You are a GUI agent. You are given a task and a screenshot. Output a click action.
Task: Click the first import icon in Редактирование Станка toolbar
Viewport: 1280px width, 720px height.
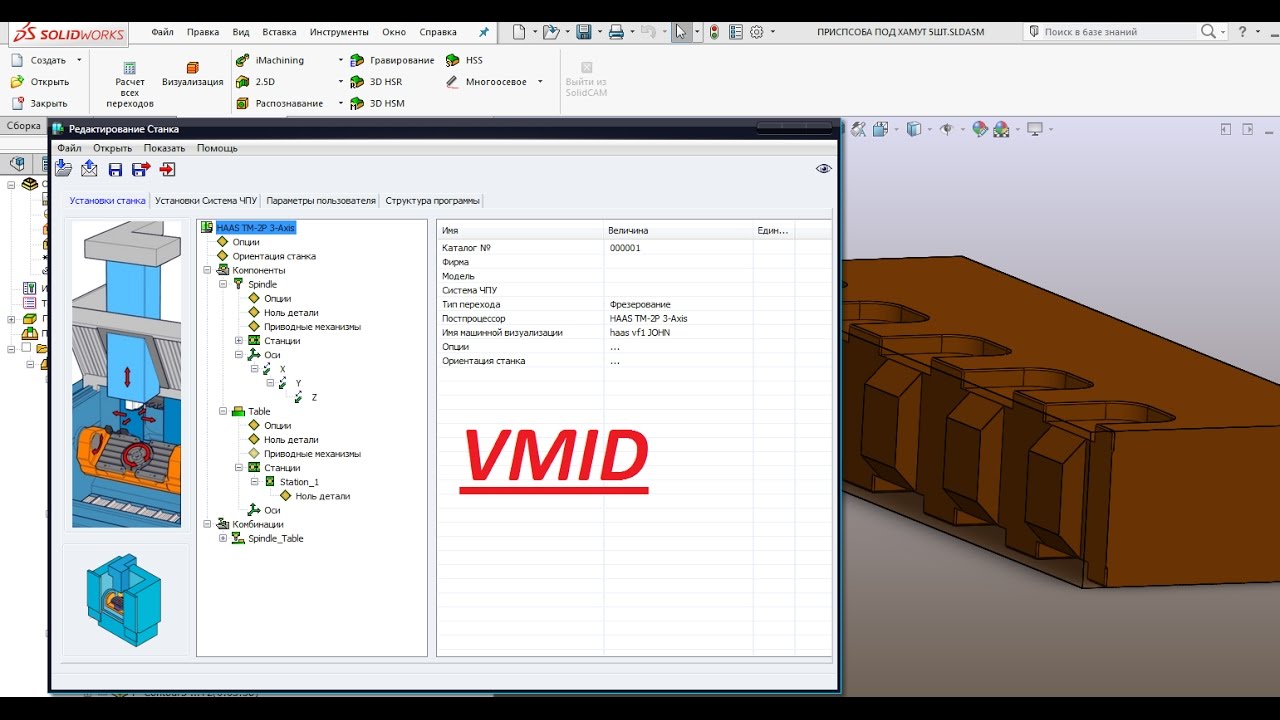tap(63, 169)
